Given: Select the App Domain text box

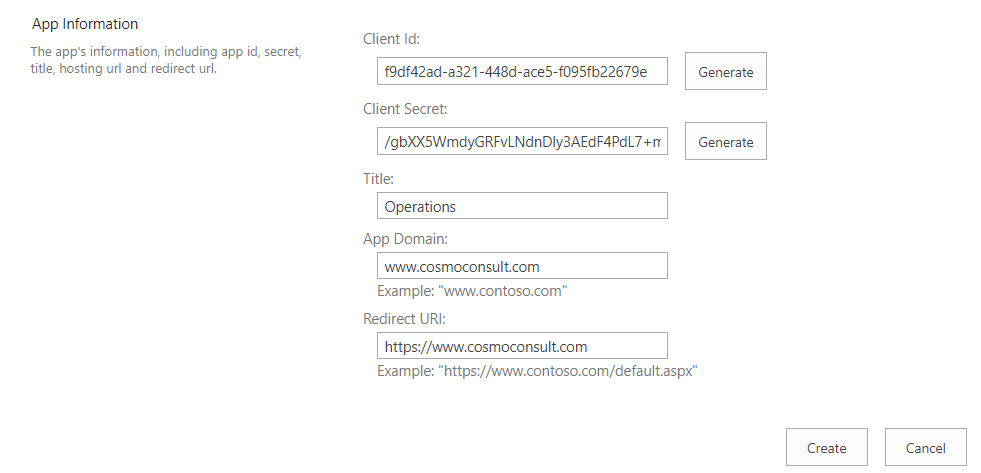Looking at the screenshot, I should 522,266.
